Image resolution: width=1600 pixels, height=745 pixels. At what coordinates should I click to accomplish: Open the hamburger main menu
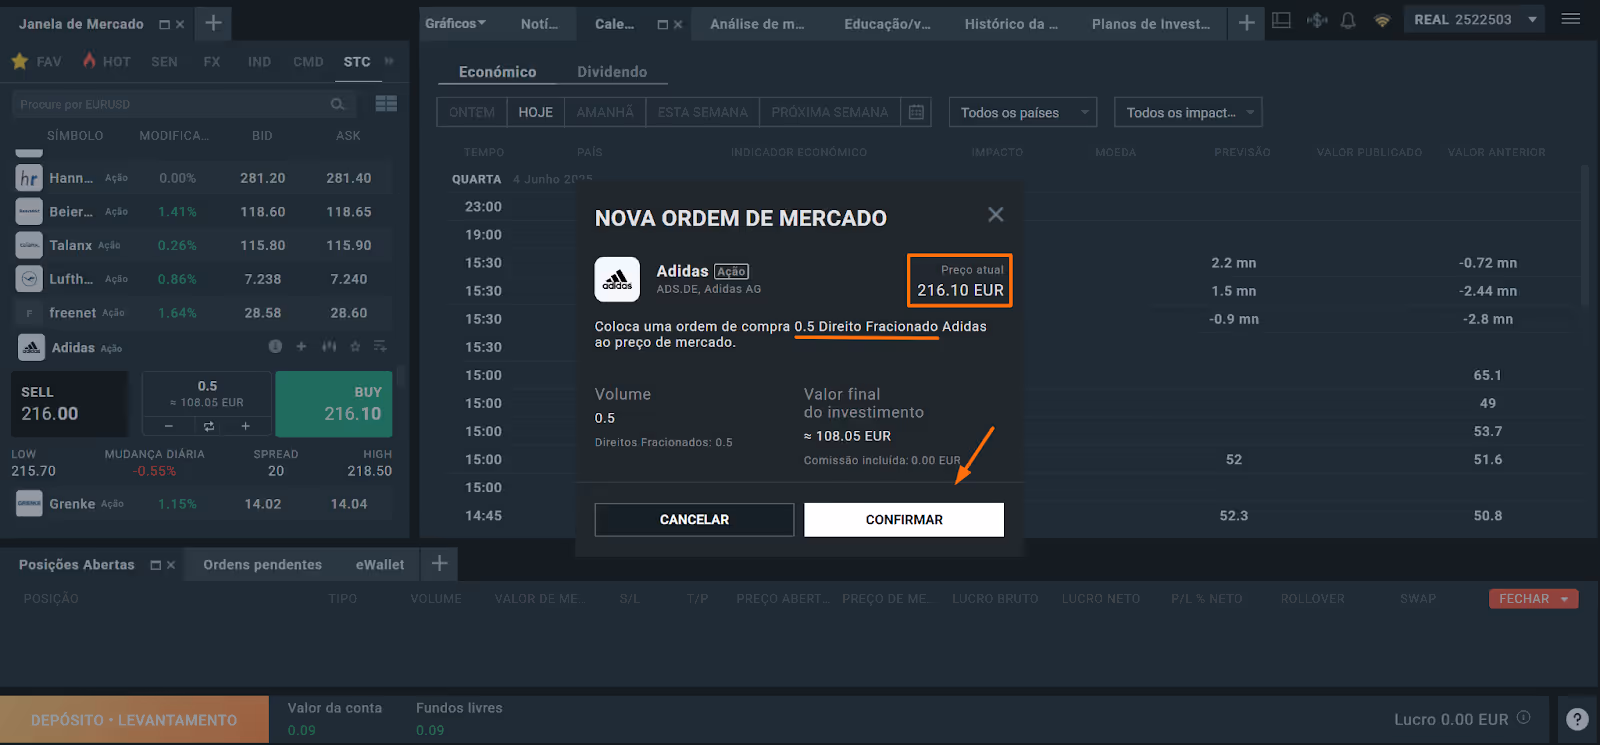click(x=1571, y=19)
